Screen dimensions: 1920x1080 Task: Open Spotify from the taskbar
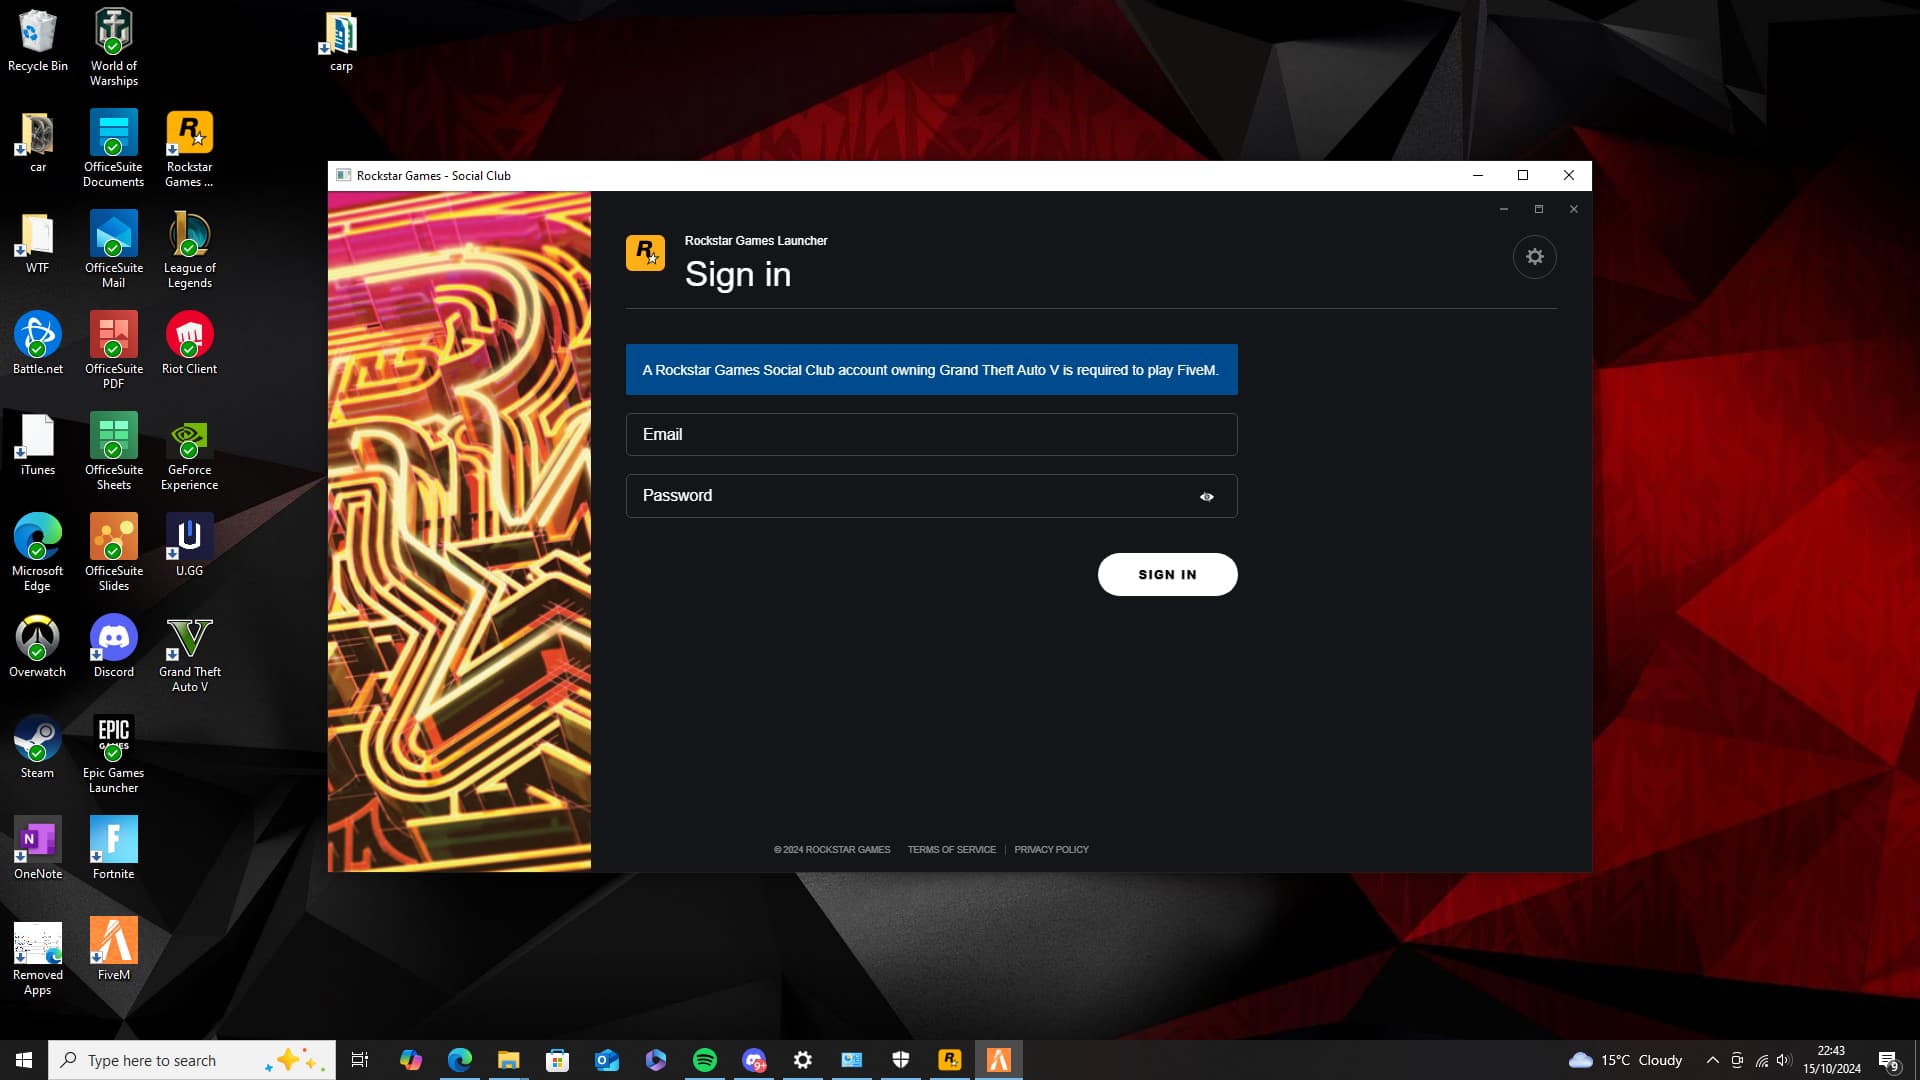[x=704, y=1060]
